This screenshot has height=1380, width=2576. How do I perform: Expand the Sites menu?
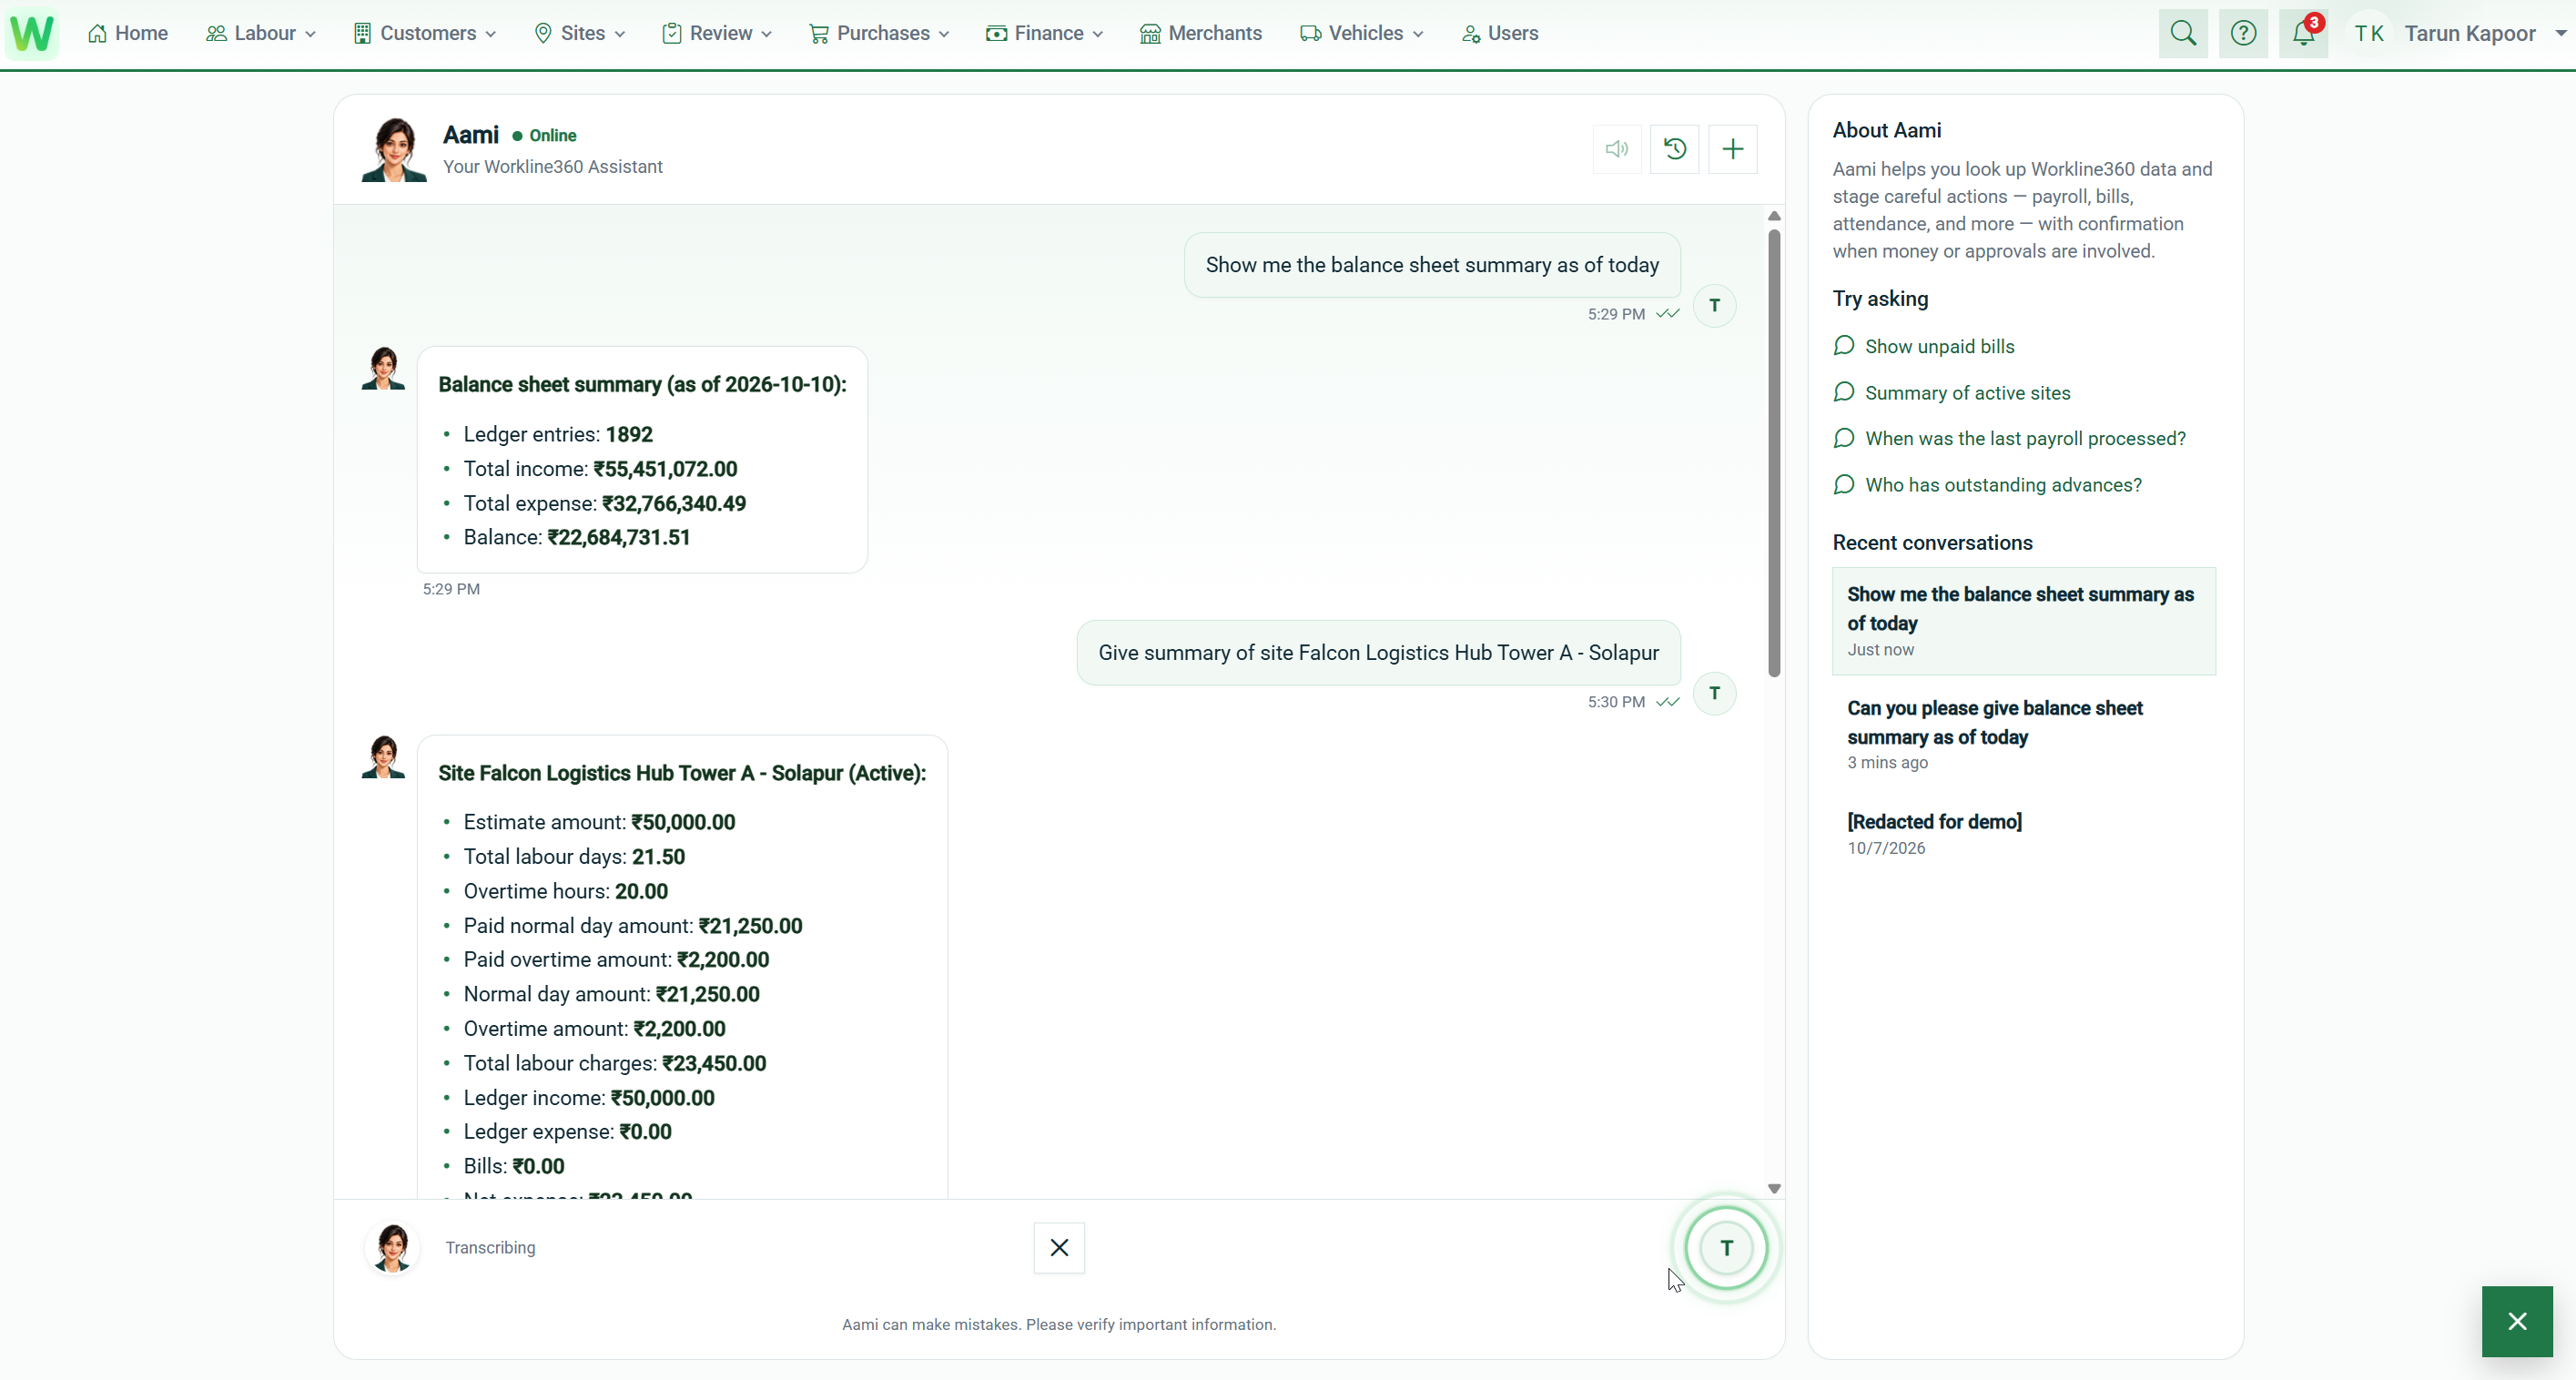point(580,33)
